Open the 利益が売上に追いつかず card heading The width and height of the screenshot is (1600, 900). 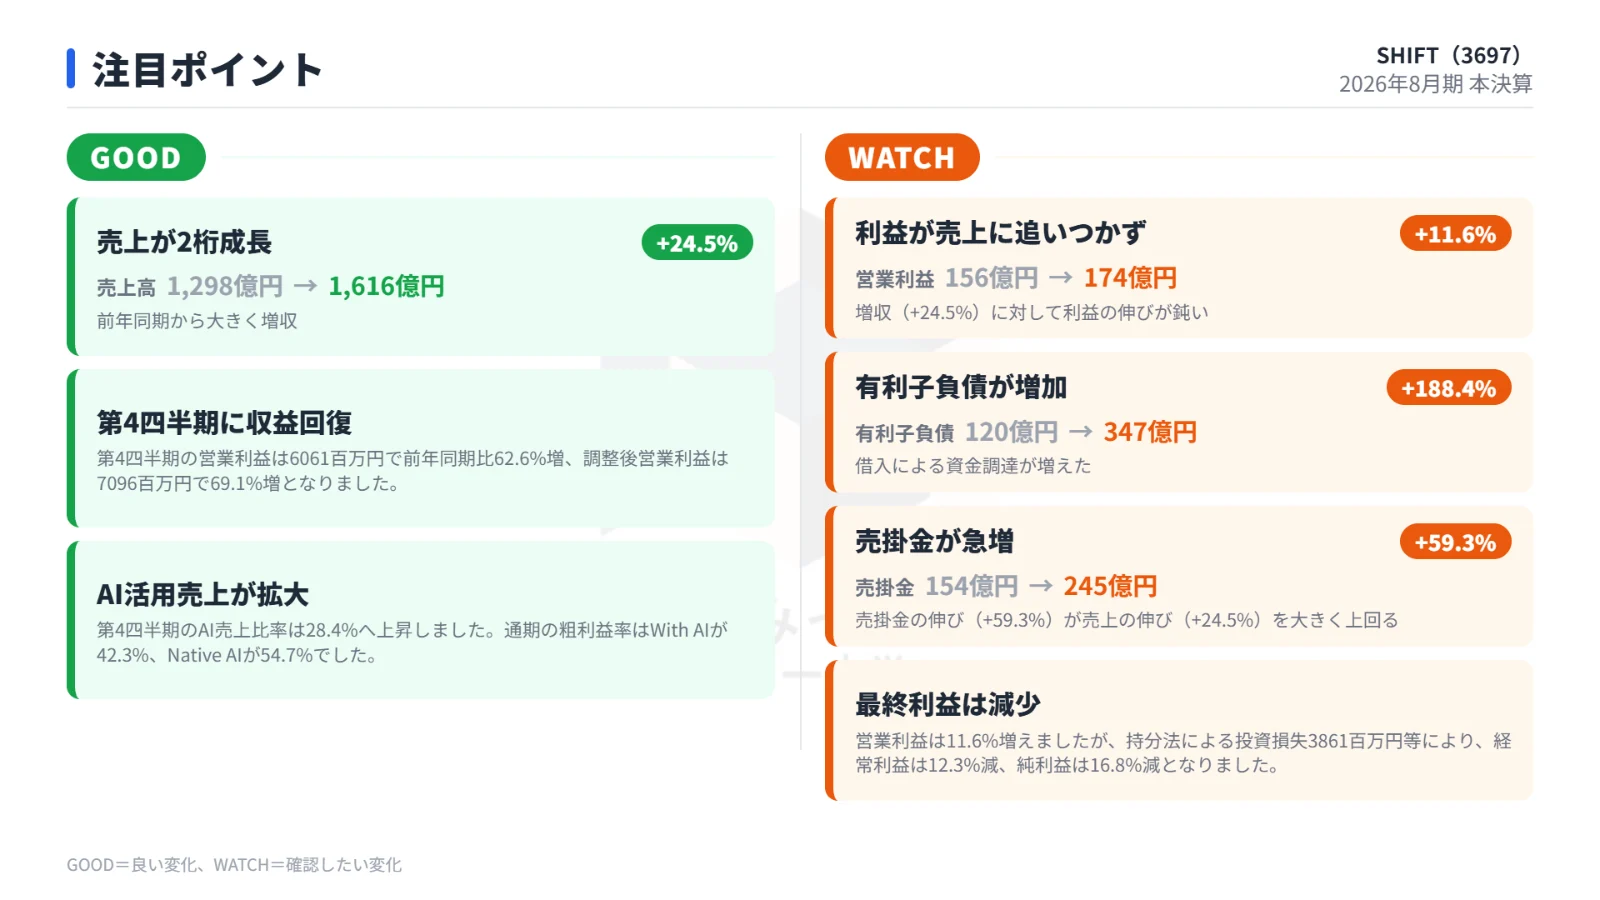tap(1000, 233)
